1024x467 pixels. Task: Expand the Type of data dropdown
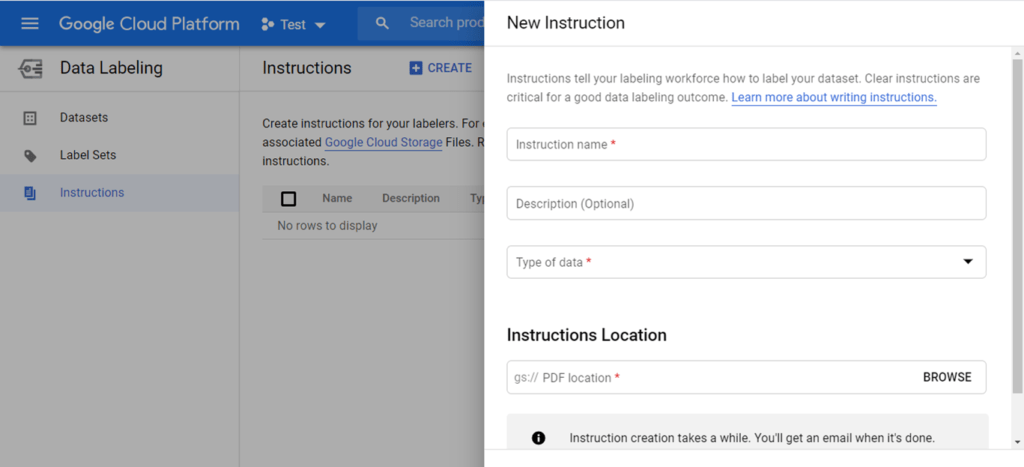[x=746, y=262]
